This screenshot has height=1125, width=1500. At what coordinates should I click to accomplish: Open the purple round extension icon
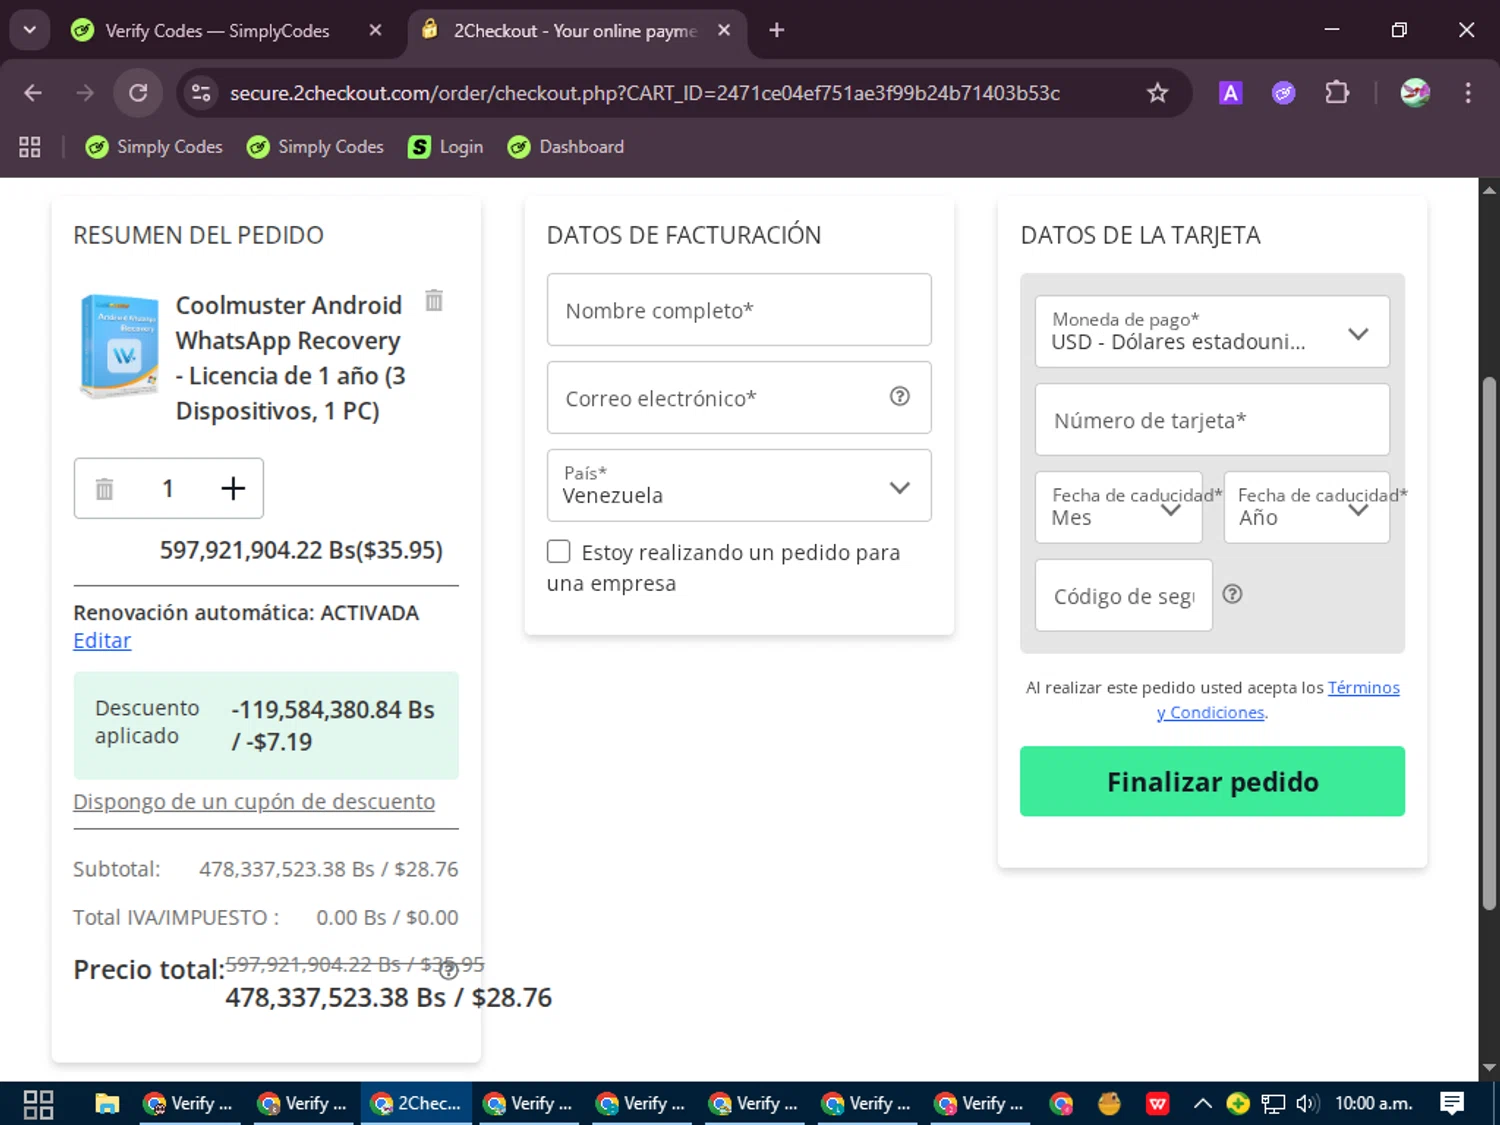coord(1283,93)
